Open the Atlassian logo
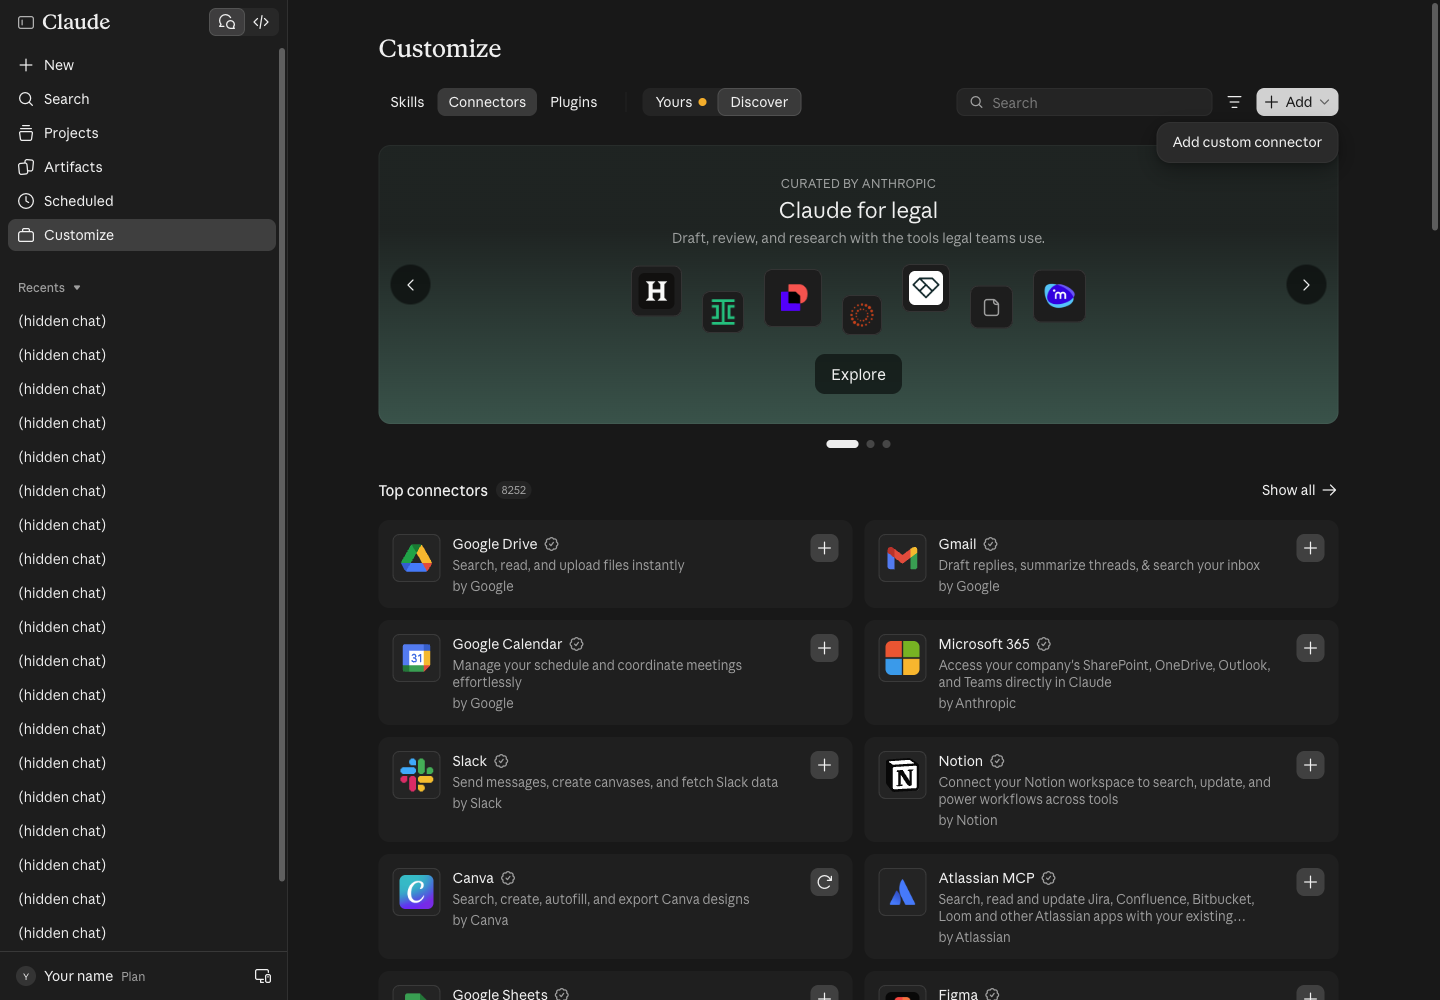 coord(902,892)
